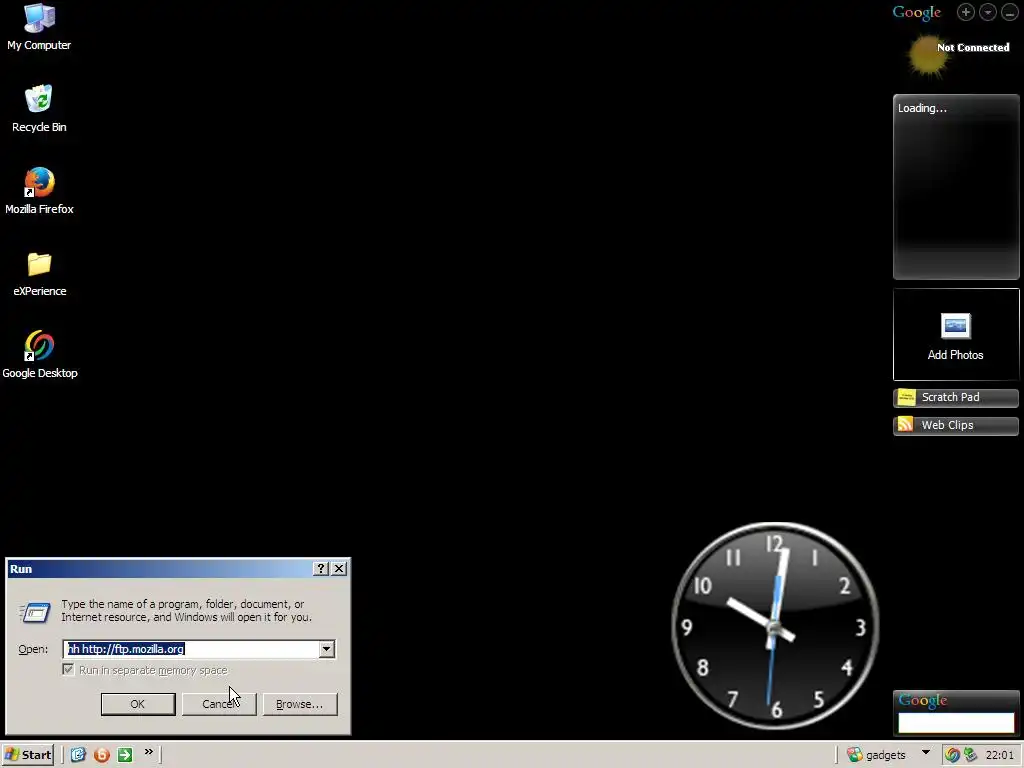Screen dimensions: 1024x768
Task: Expand the Open combo box dropdown arrow
Action: coord(327,649)
